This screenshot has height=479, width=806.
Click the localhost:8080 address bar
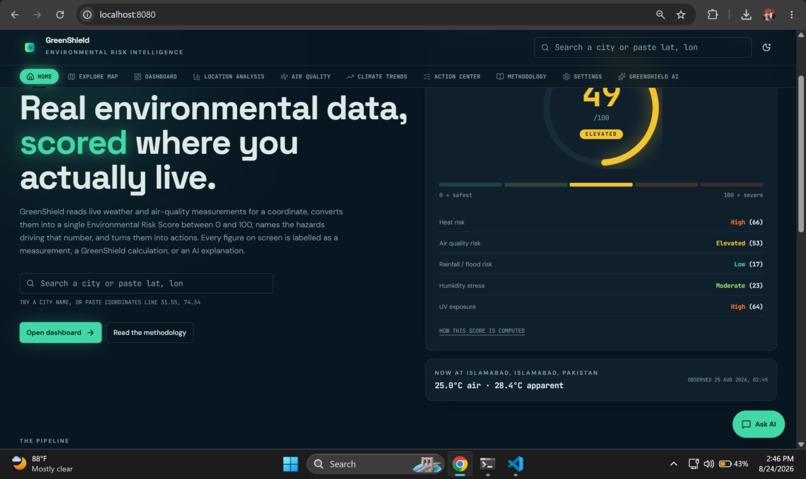coord(127,14)
